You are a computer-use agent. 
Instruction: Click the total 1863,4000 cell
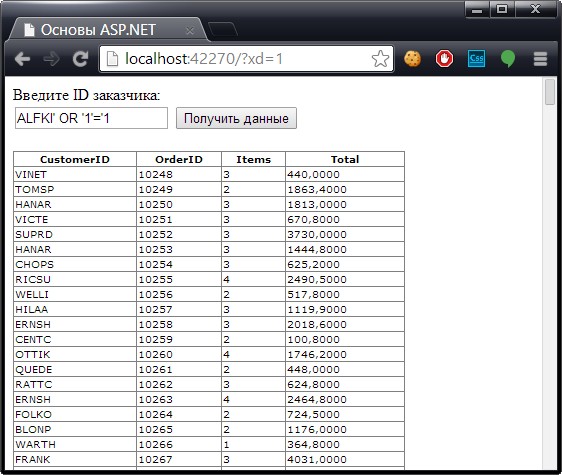[345, 189]
